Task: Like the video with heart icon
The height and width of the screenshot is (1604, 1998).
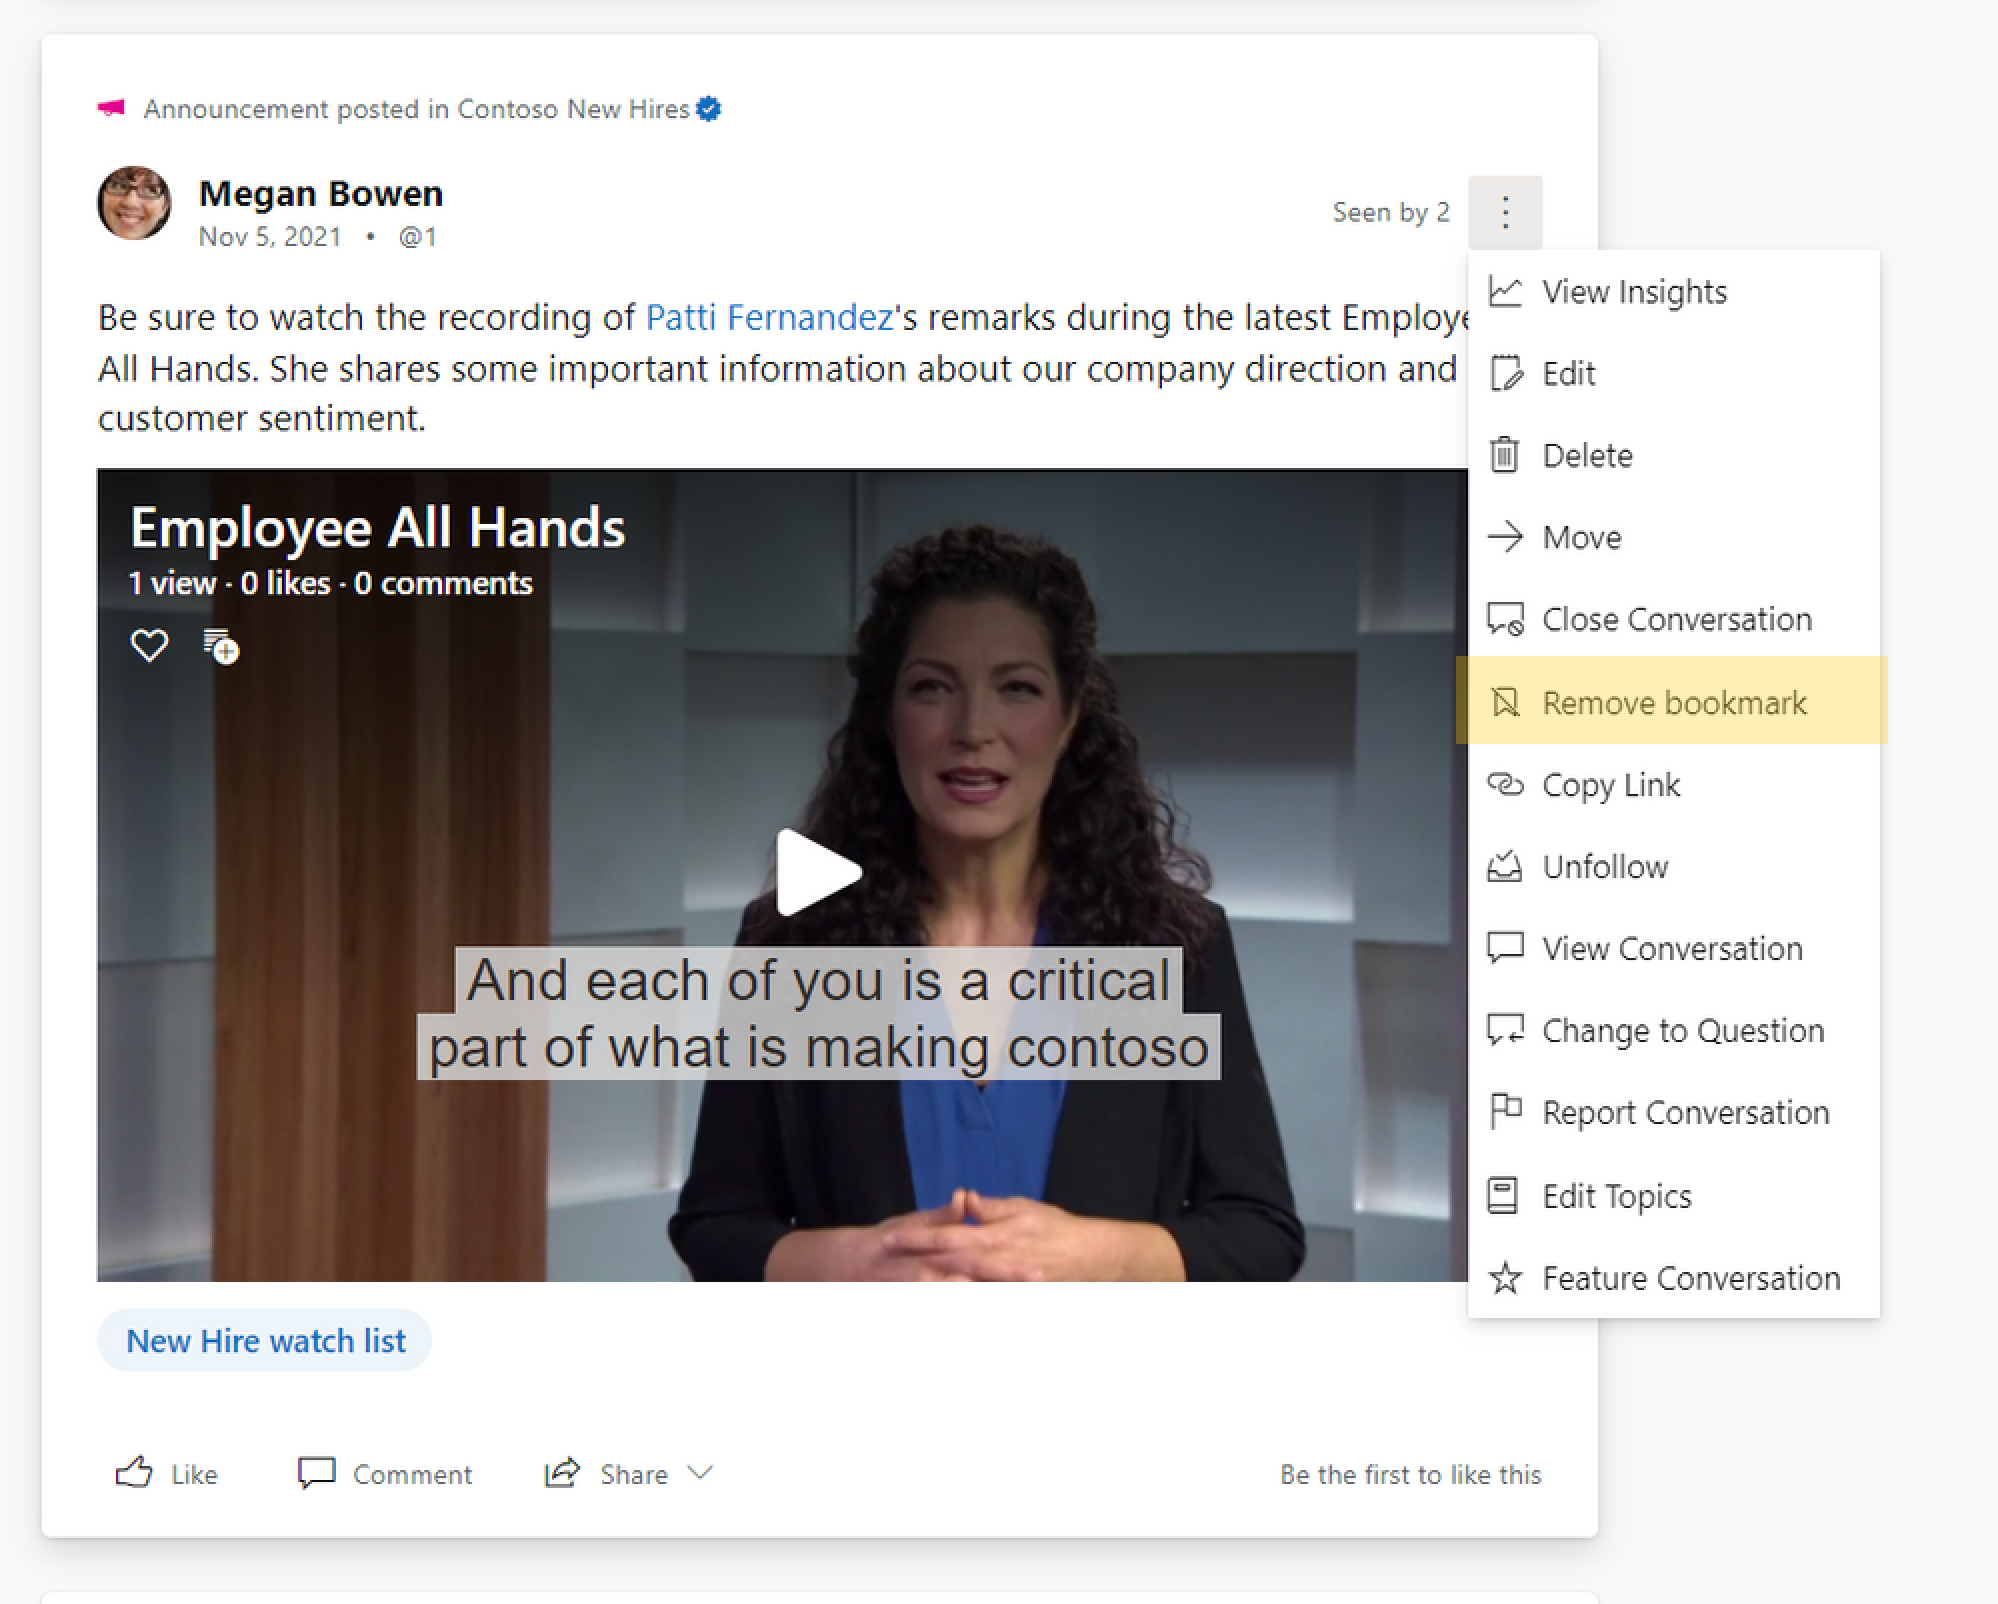Action: click(x=149, y=645)
